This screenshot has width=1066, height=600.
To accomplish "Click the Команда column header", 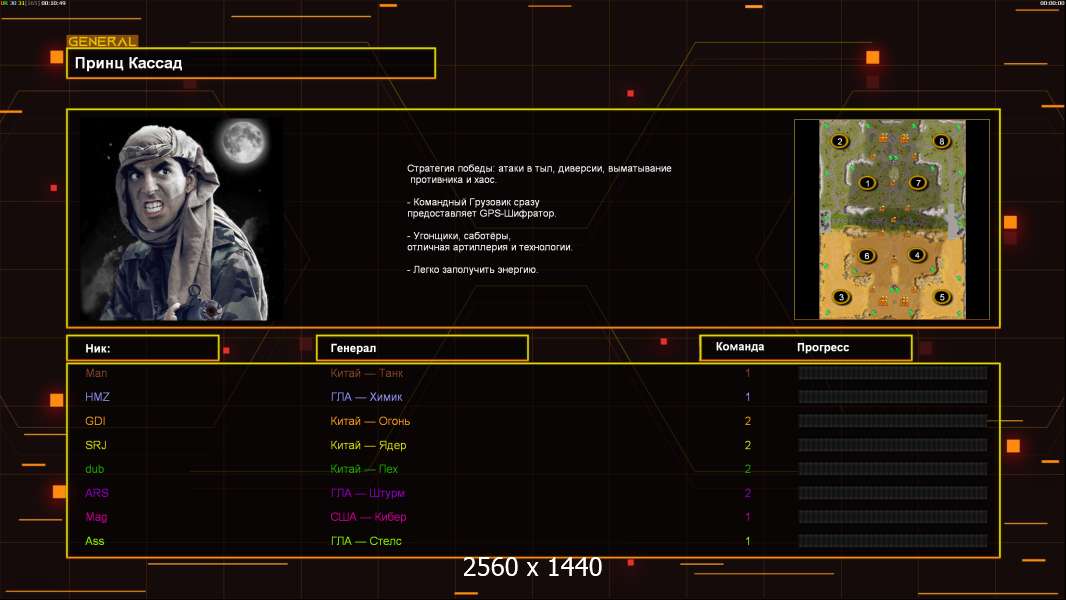I will [740, 347].
